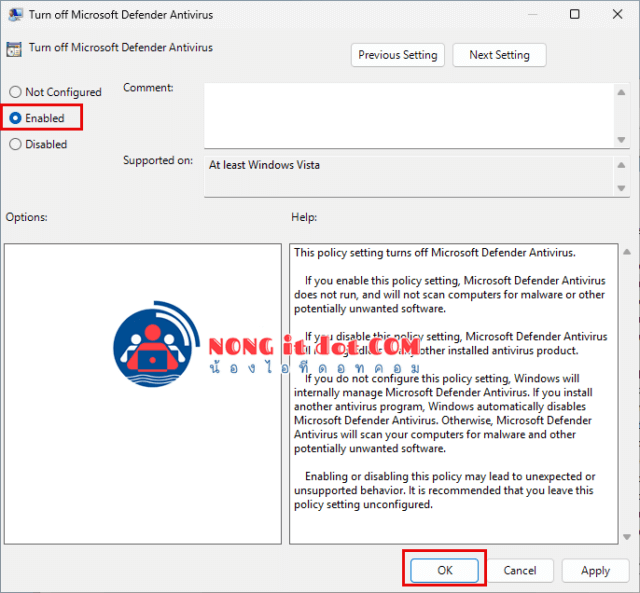Click the Options pane area
This screenshot has width=640, height=593.
143,394
